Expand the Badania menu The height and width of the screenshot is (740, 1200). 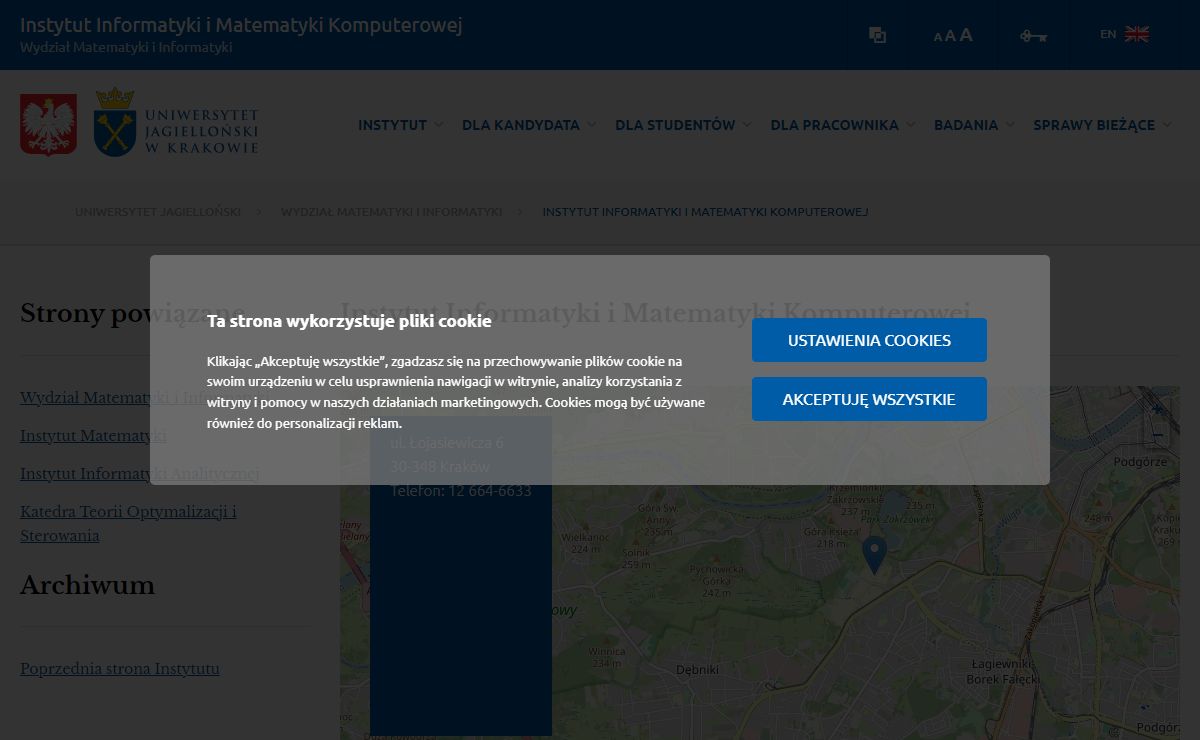974,125
